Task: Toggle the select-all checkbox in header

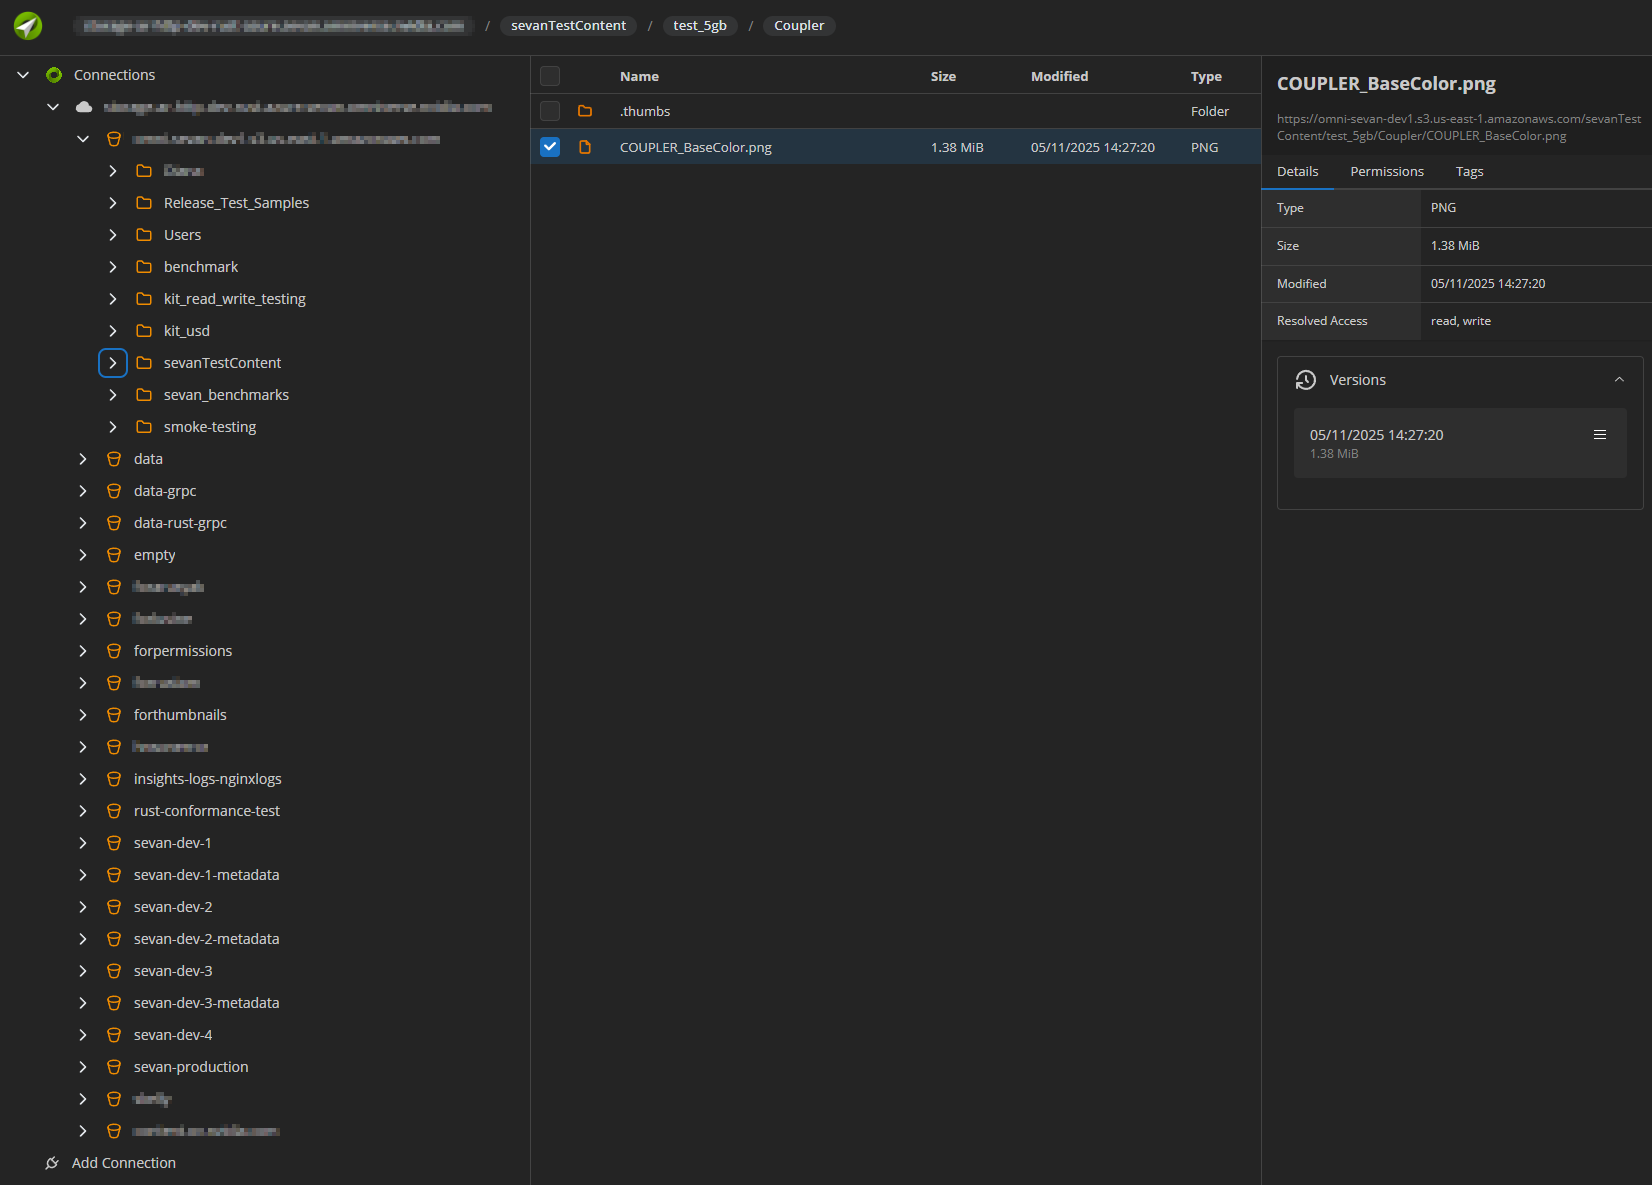Action: pyautogui.click(x=550, y=76)
